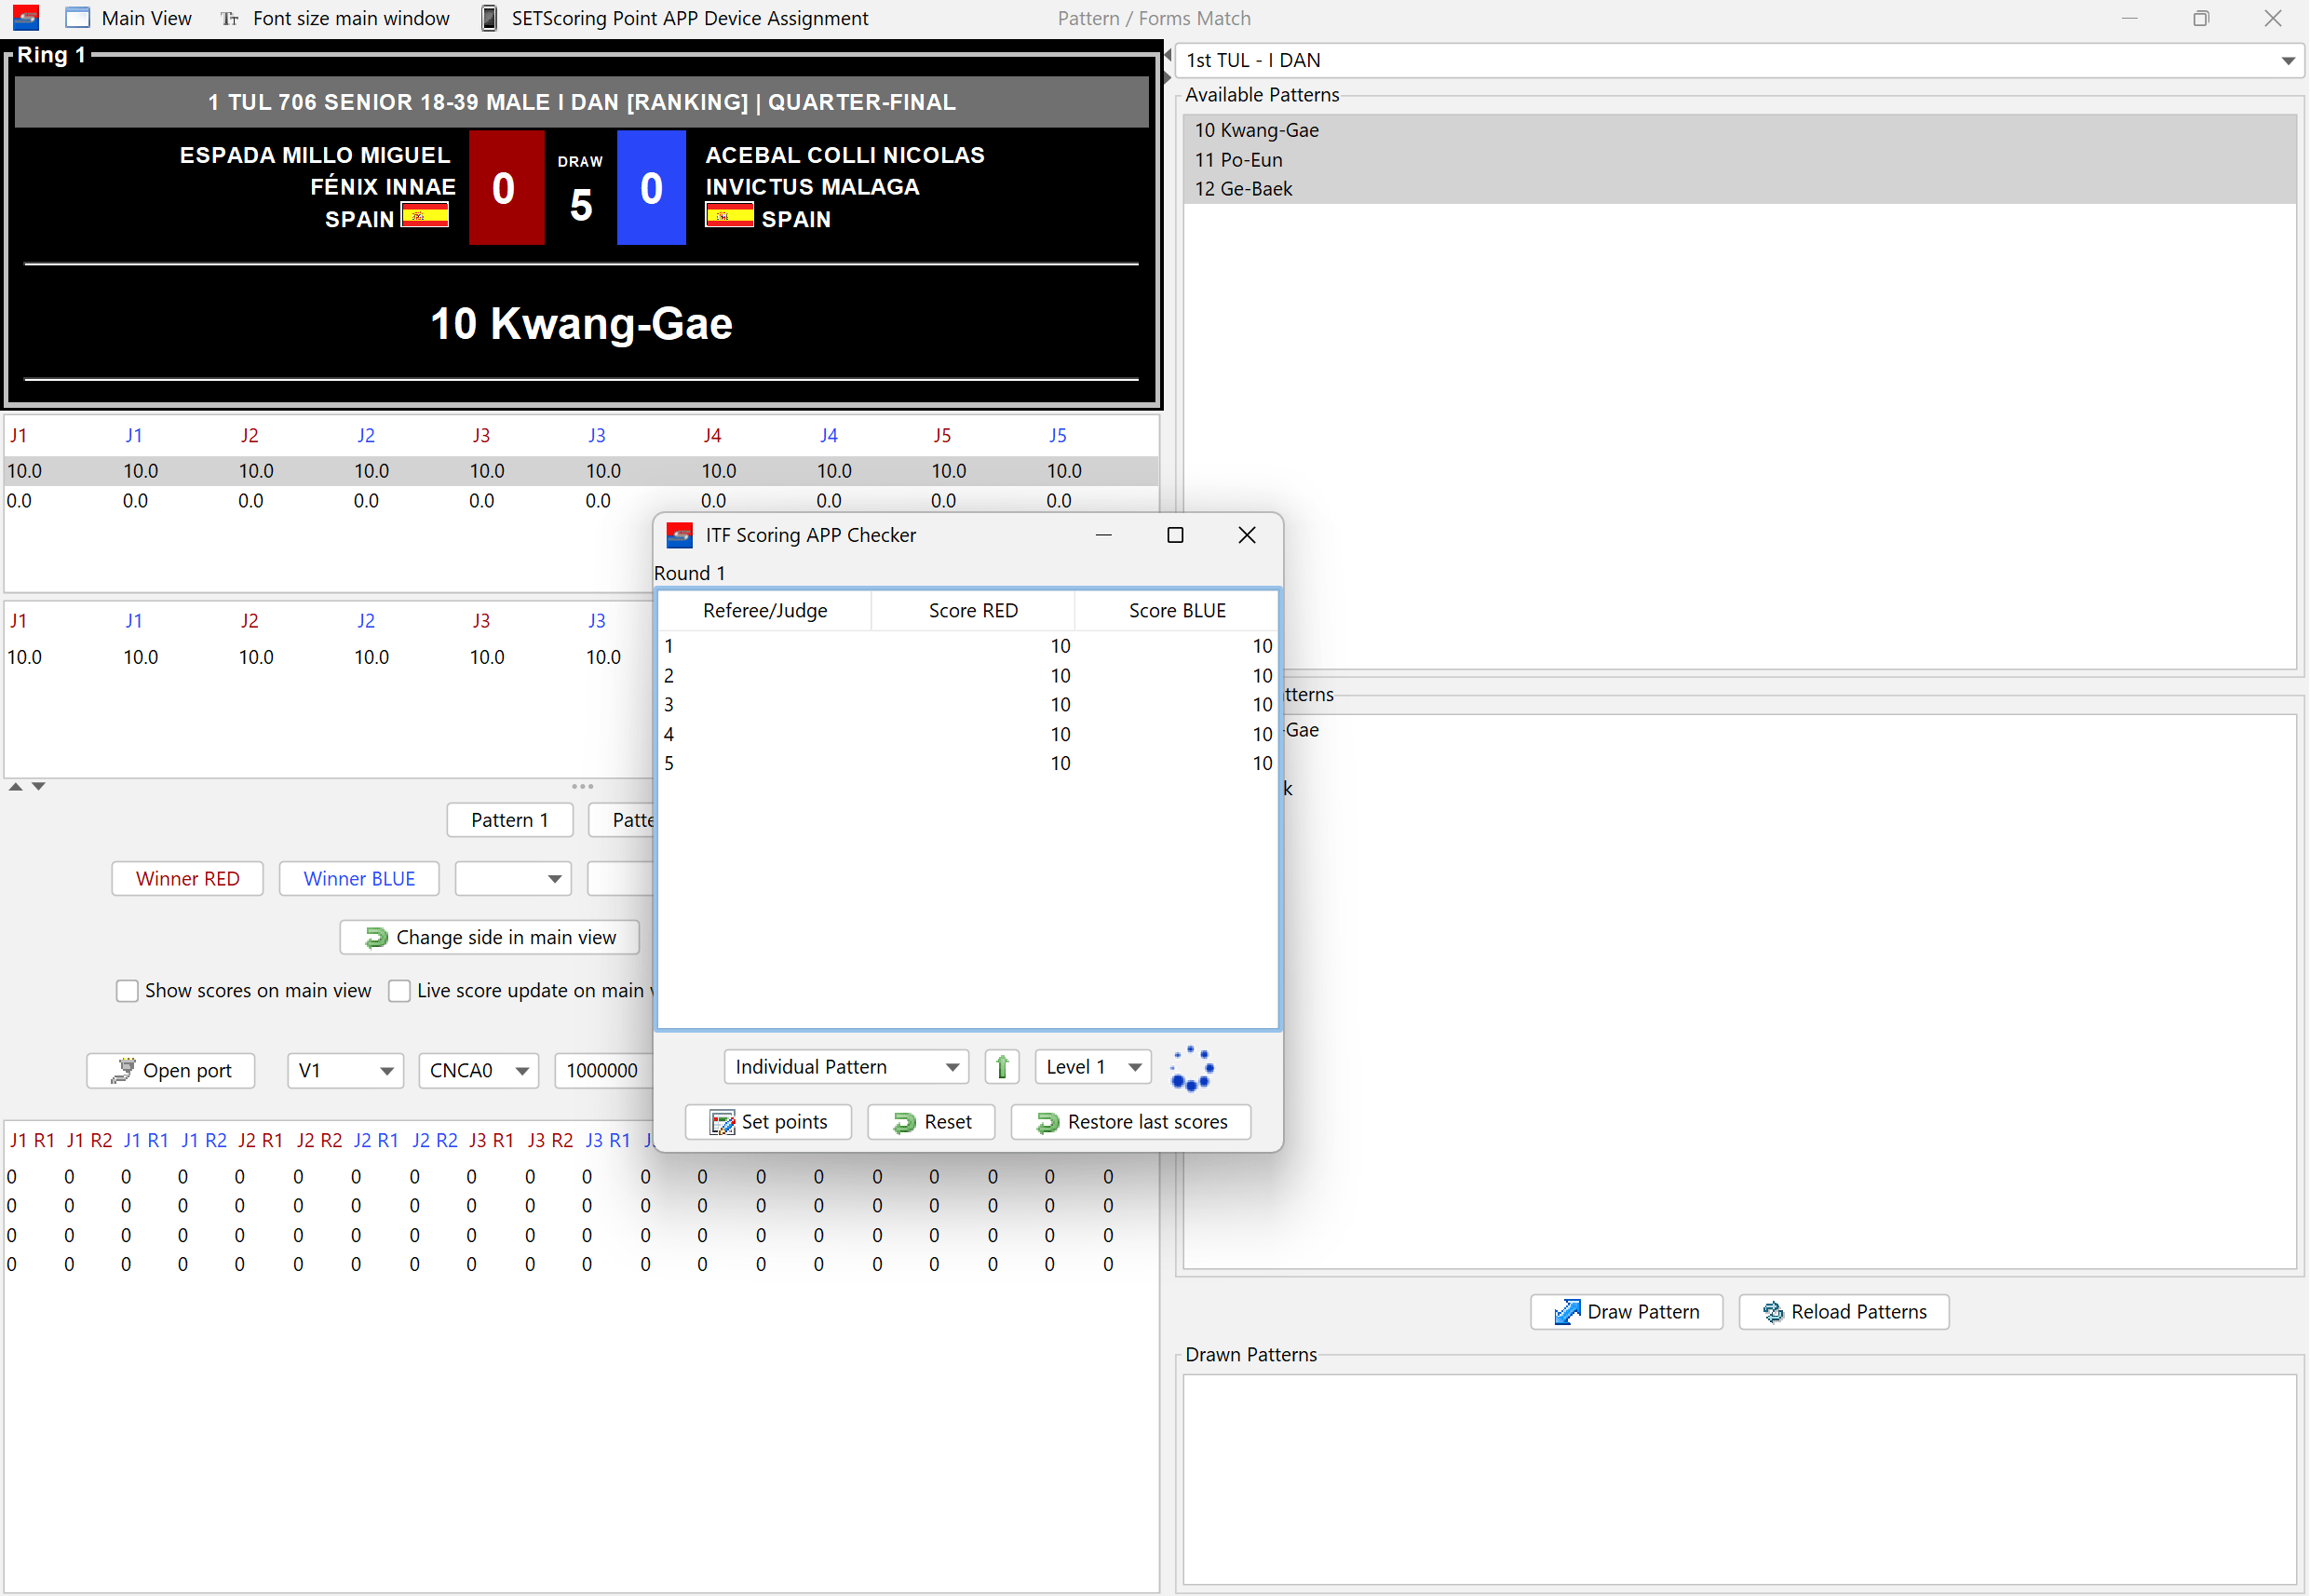Image resolution: width=2310 pixels, height=1596 pixels.
Task: Click Change side in main view
Action: tap(489, 937)
